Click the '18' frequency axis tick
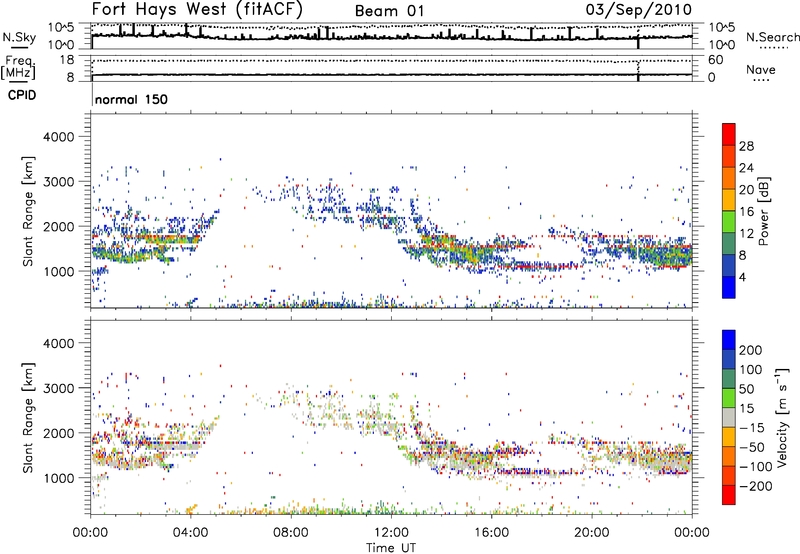800x554 pixels. [67, 60]
